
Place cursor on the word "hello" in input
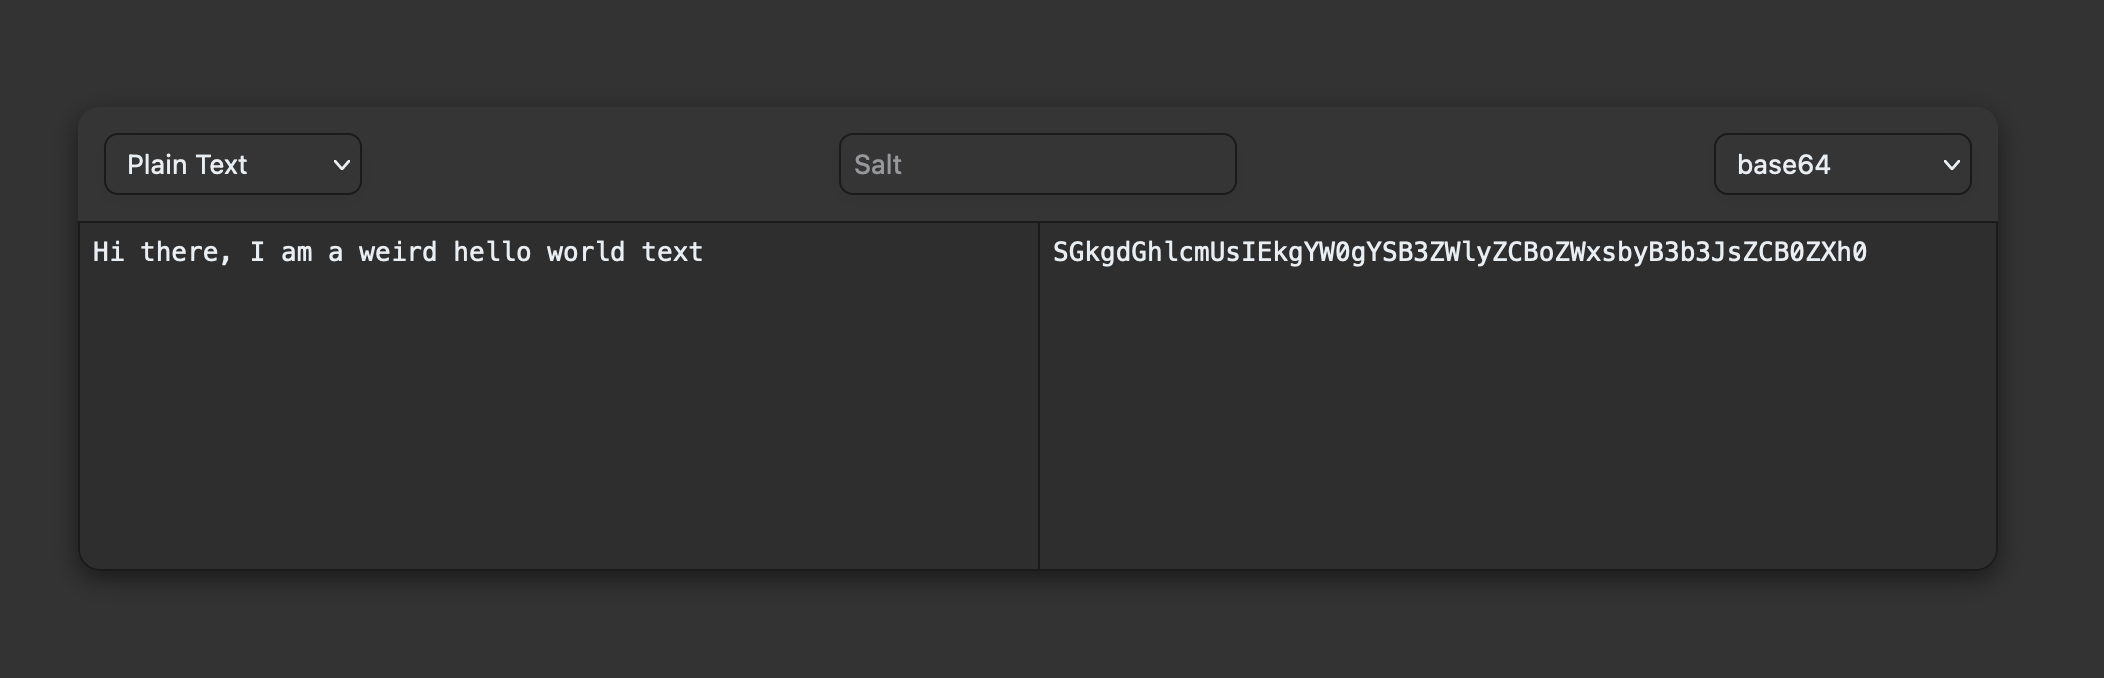click(492, 252)
